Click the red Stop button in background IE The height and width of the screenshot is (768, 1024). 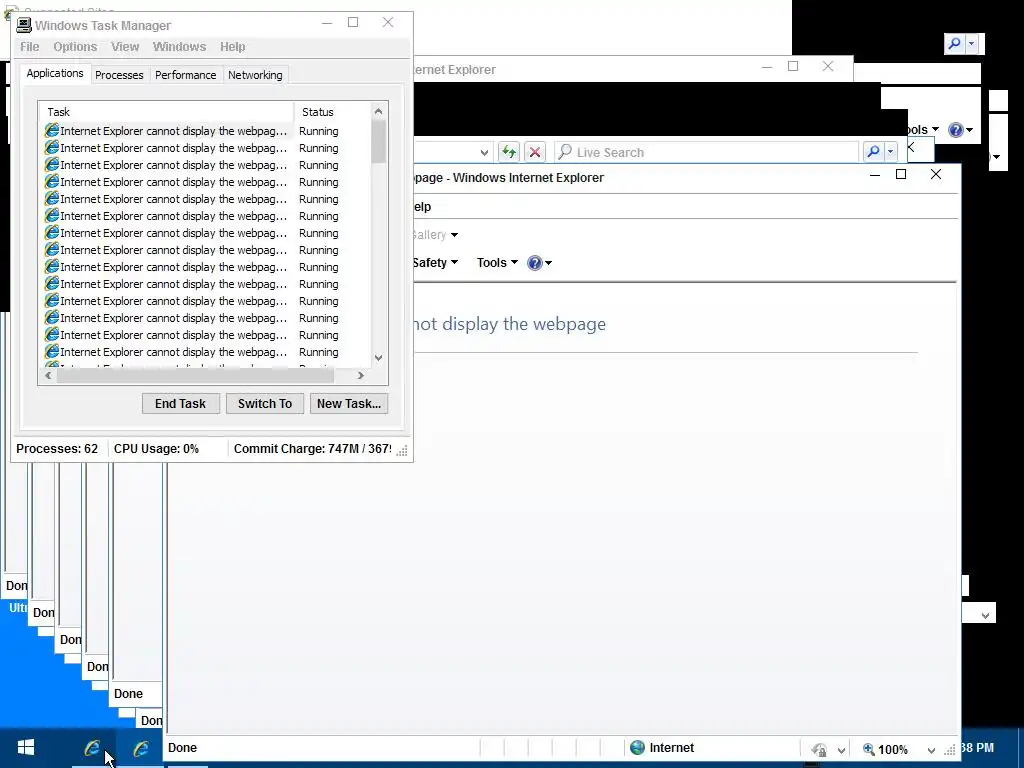535,152
